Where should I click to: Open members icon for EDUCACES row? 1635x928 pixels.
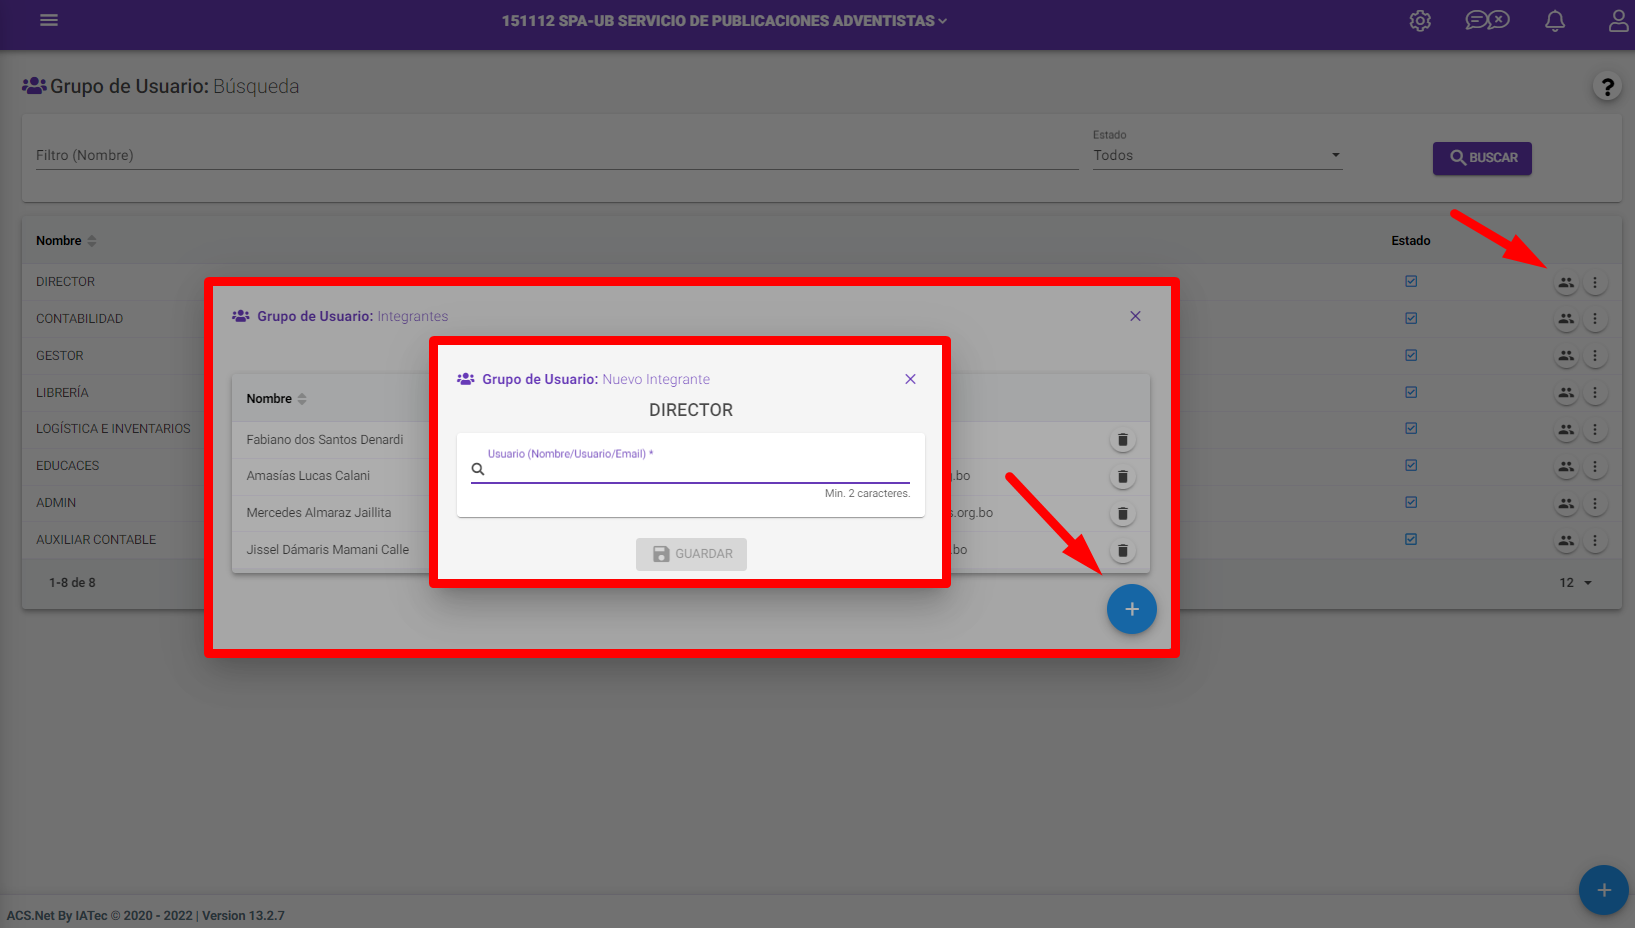1566,467
